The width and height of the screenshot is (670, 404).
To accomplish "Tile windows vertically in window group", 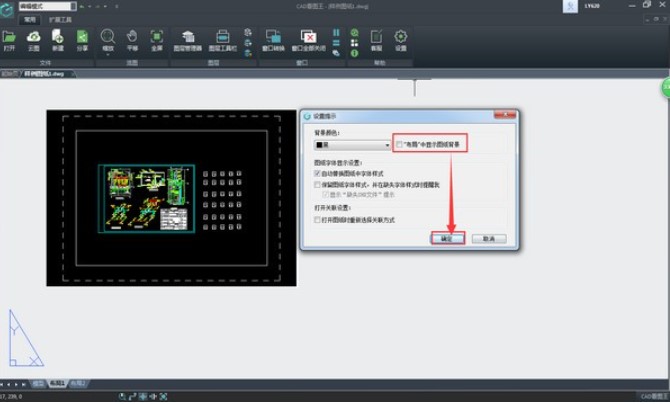I will 336,32.
